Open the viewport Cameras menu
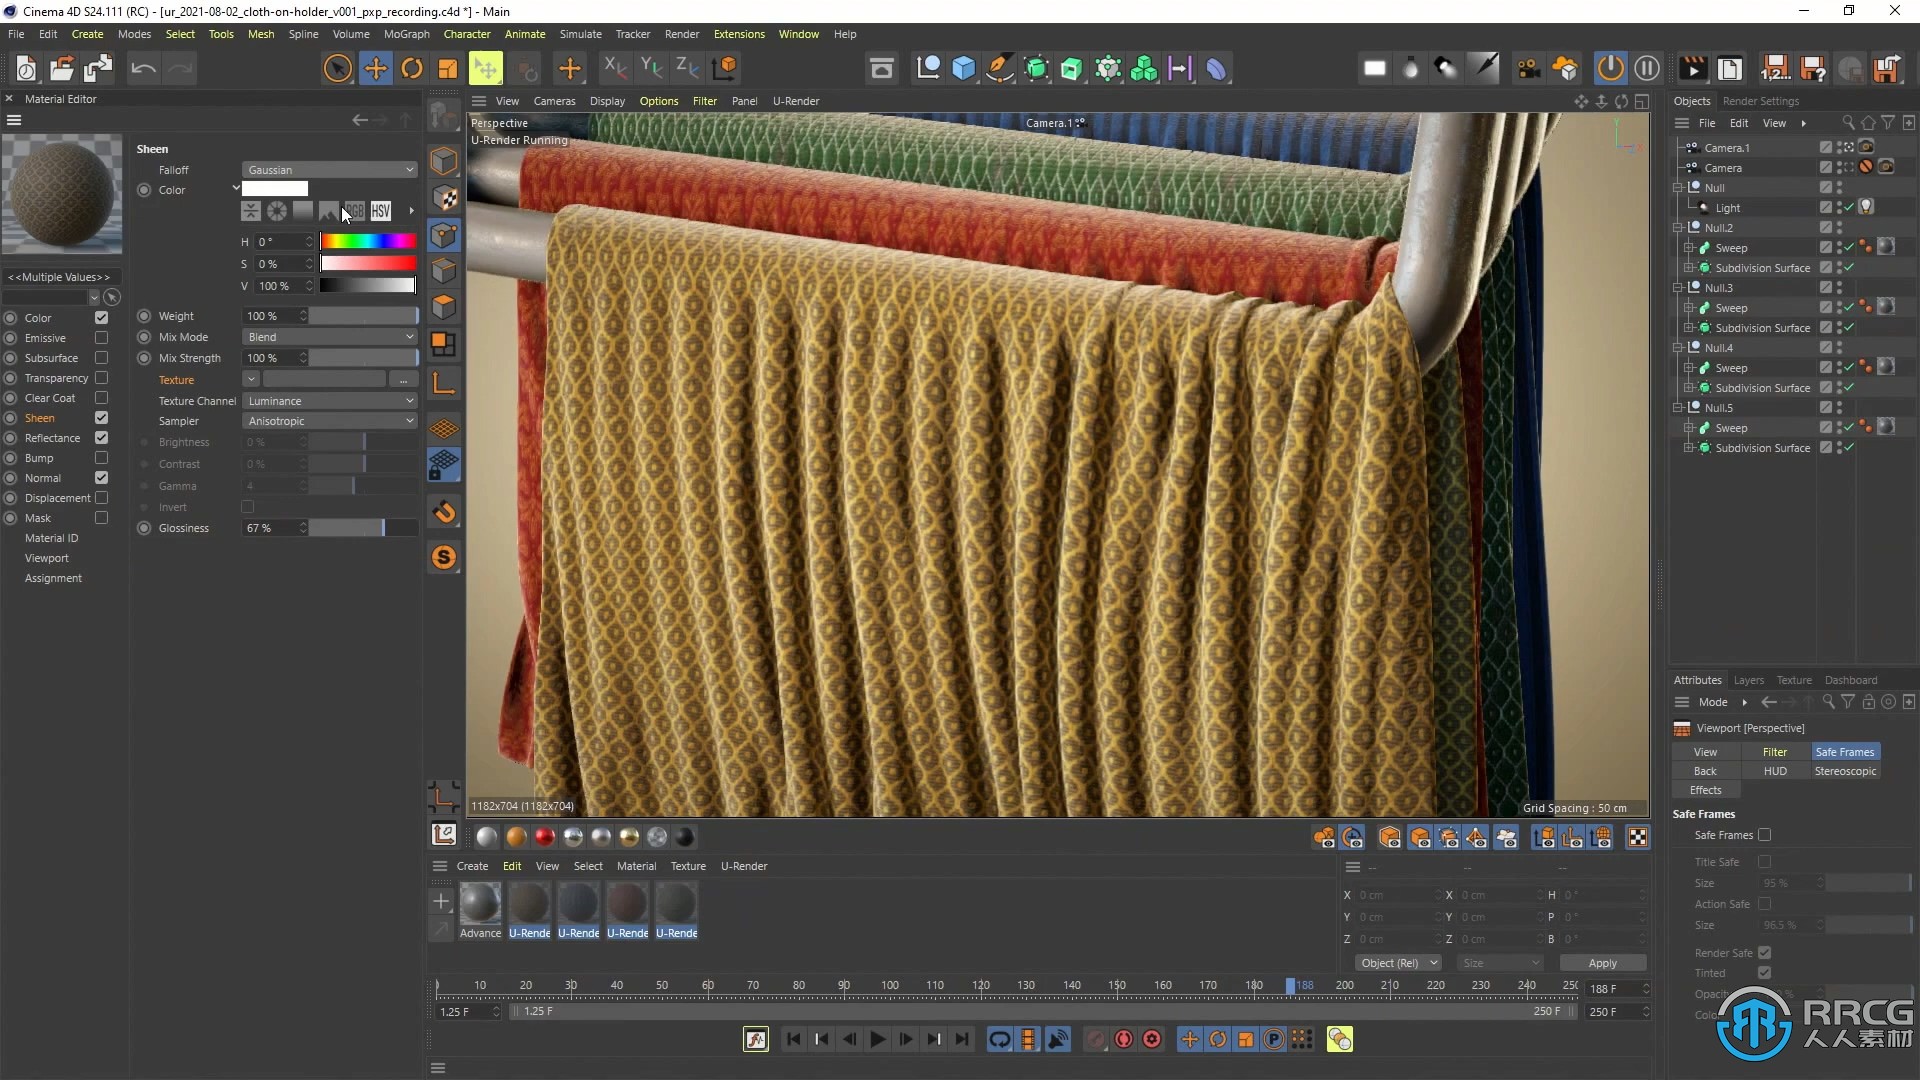Screen dimensions: 1920x1080 click(x=554, y=101)
